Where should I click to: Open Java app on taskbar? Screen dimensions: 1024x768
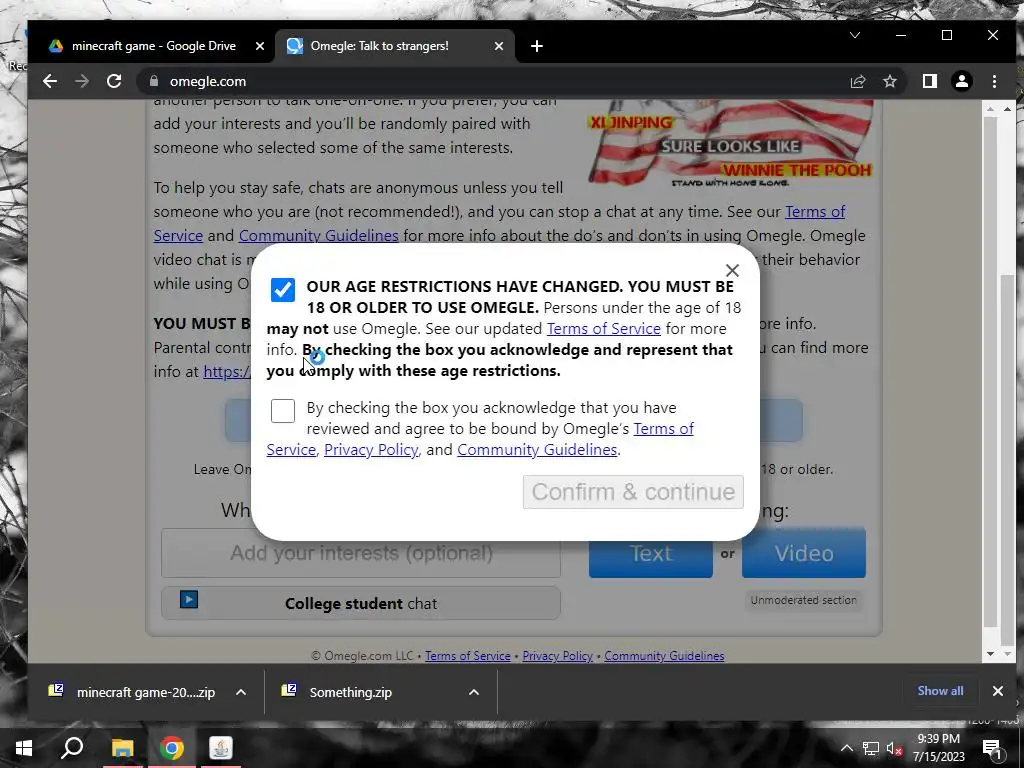click(221, 748)
